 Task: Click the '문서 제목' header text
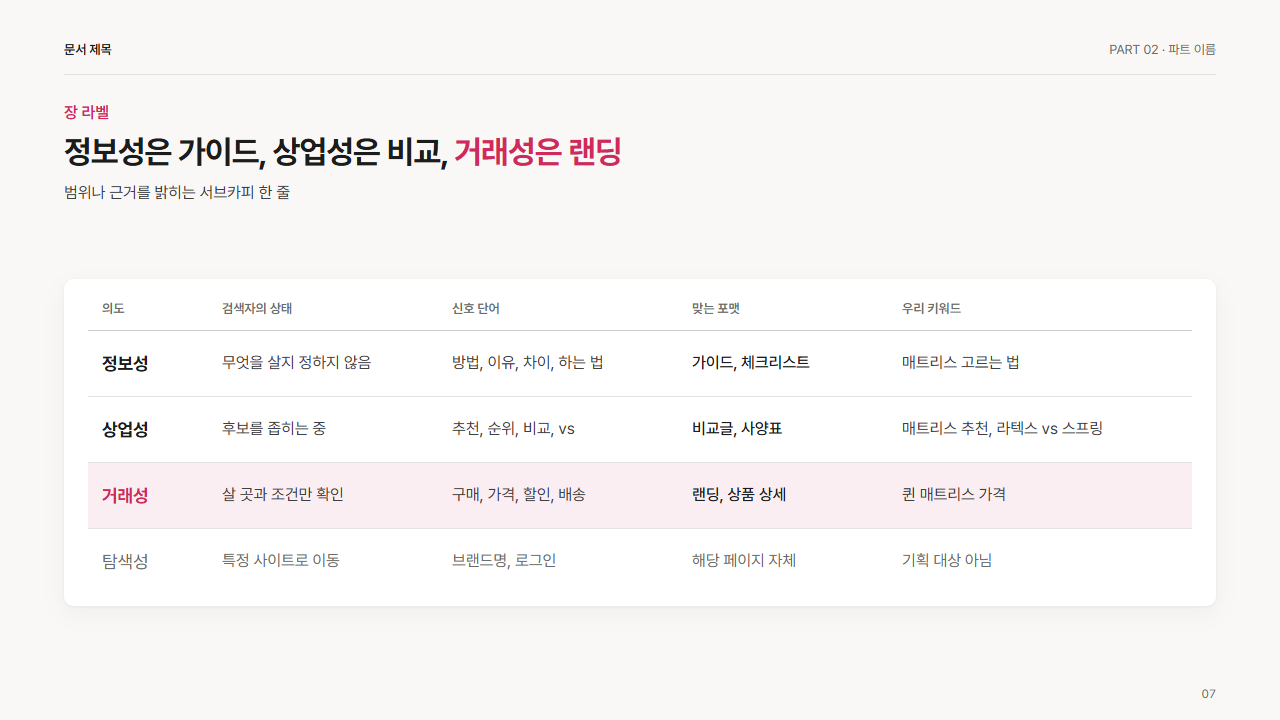point(88,50)
